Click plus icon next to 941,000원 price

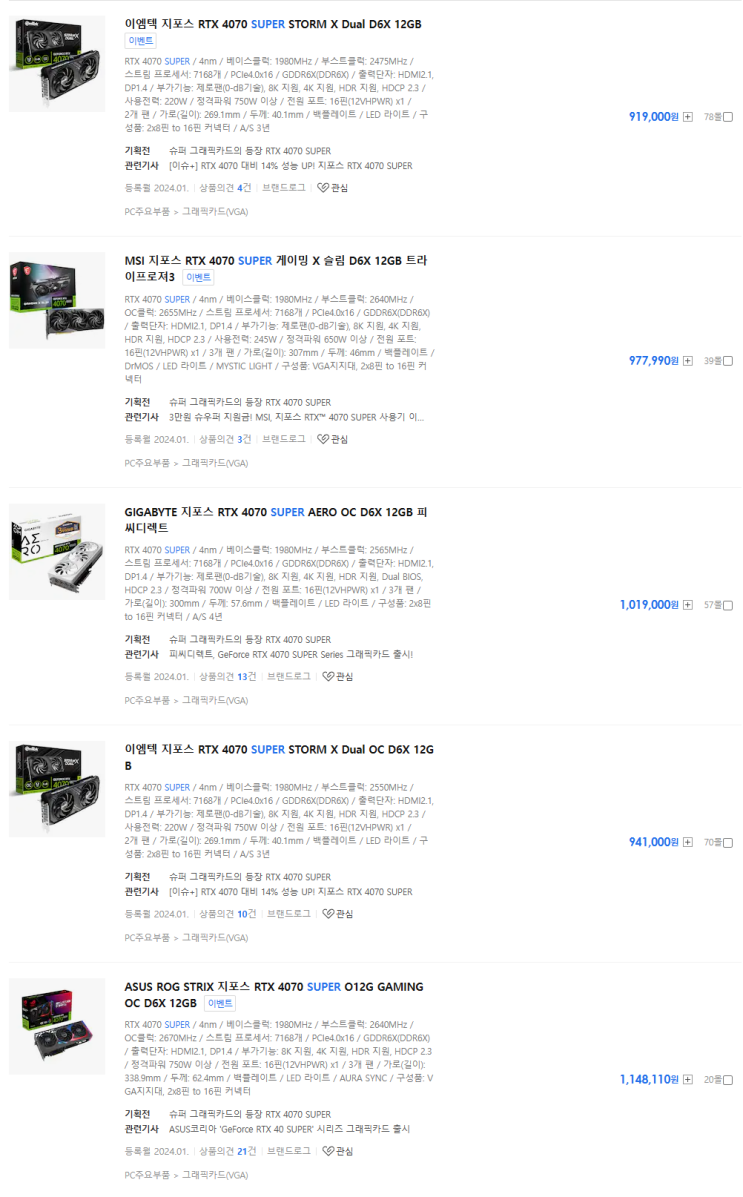click(688, 842)
